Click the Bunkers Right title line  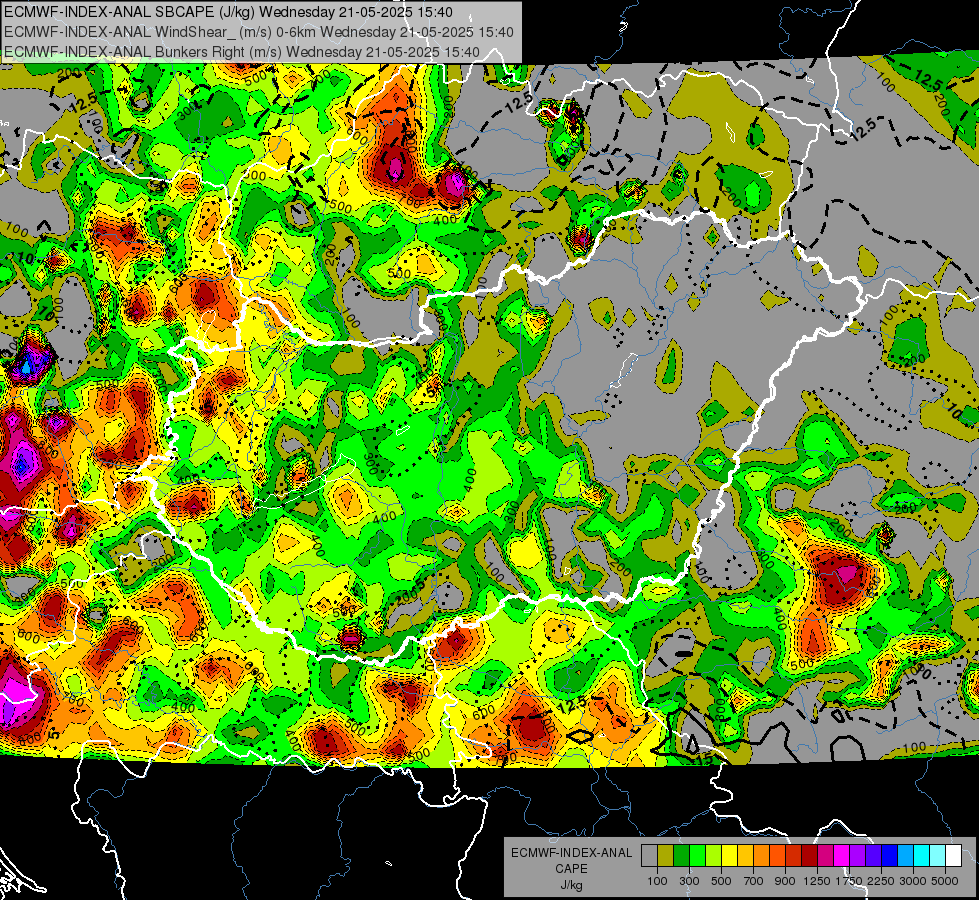point(242,52)
